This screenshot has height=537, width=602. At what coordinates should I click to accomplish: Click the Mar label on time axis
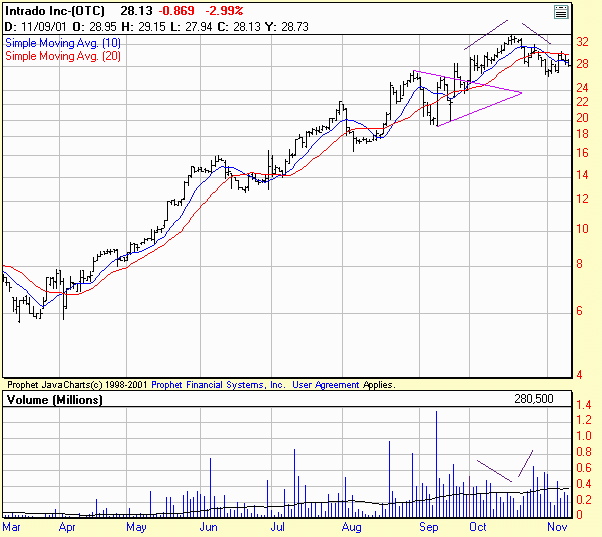(x=12, y=527)
